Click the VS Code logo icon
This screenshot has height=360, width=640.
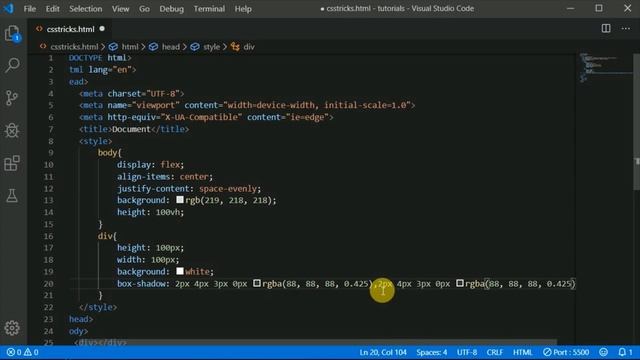[x=8, y=8]
